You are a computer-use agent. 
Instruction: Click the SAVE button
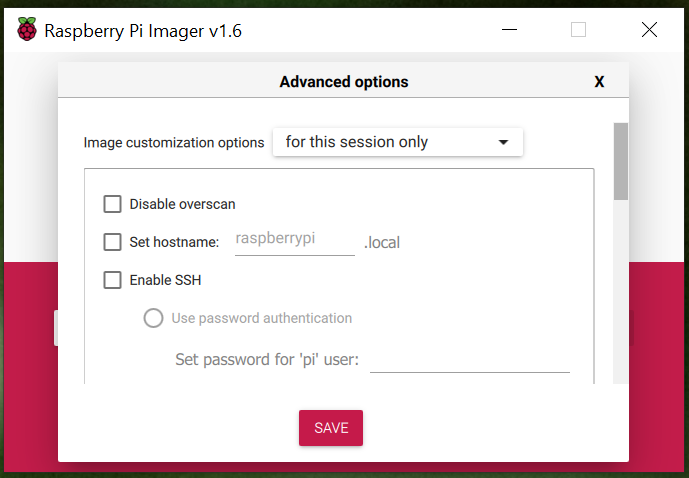pos(331,428)
